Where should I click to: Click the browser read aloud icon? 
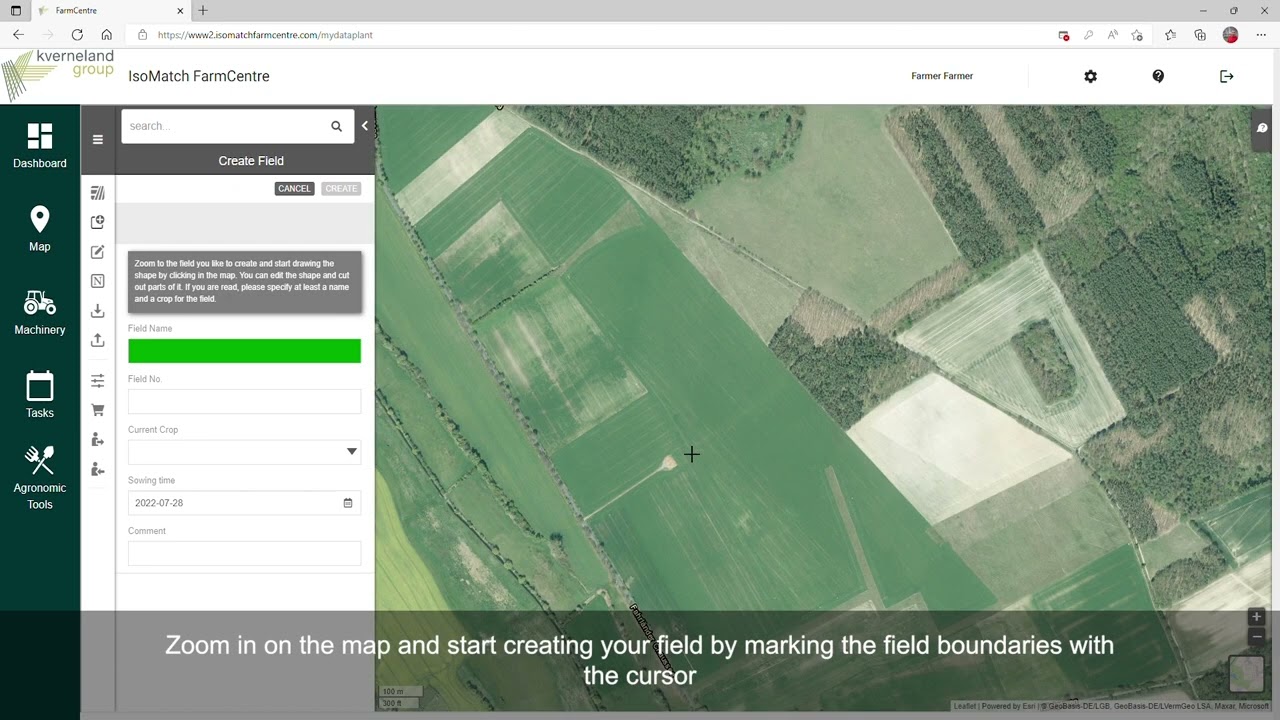coord(1112,35)
